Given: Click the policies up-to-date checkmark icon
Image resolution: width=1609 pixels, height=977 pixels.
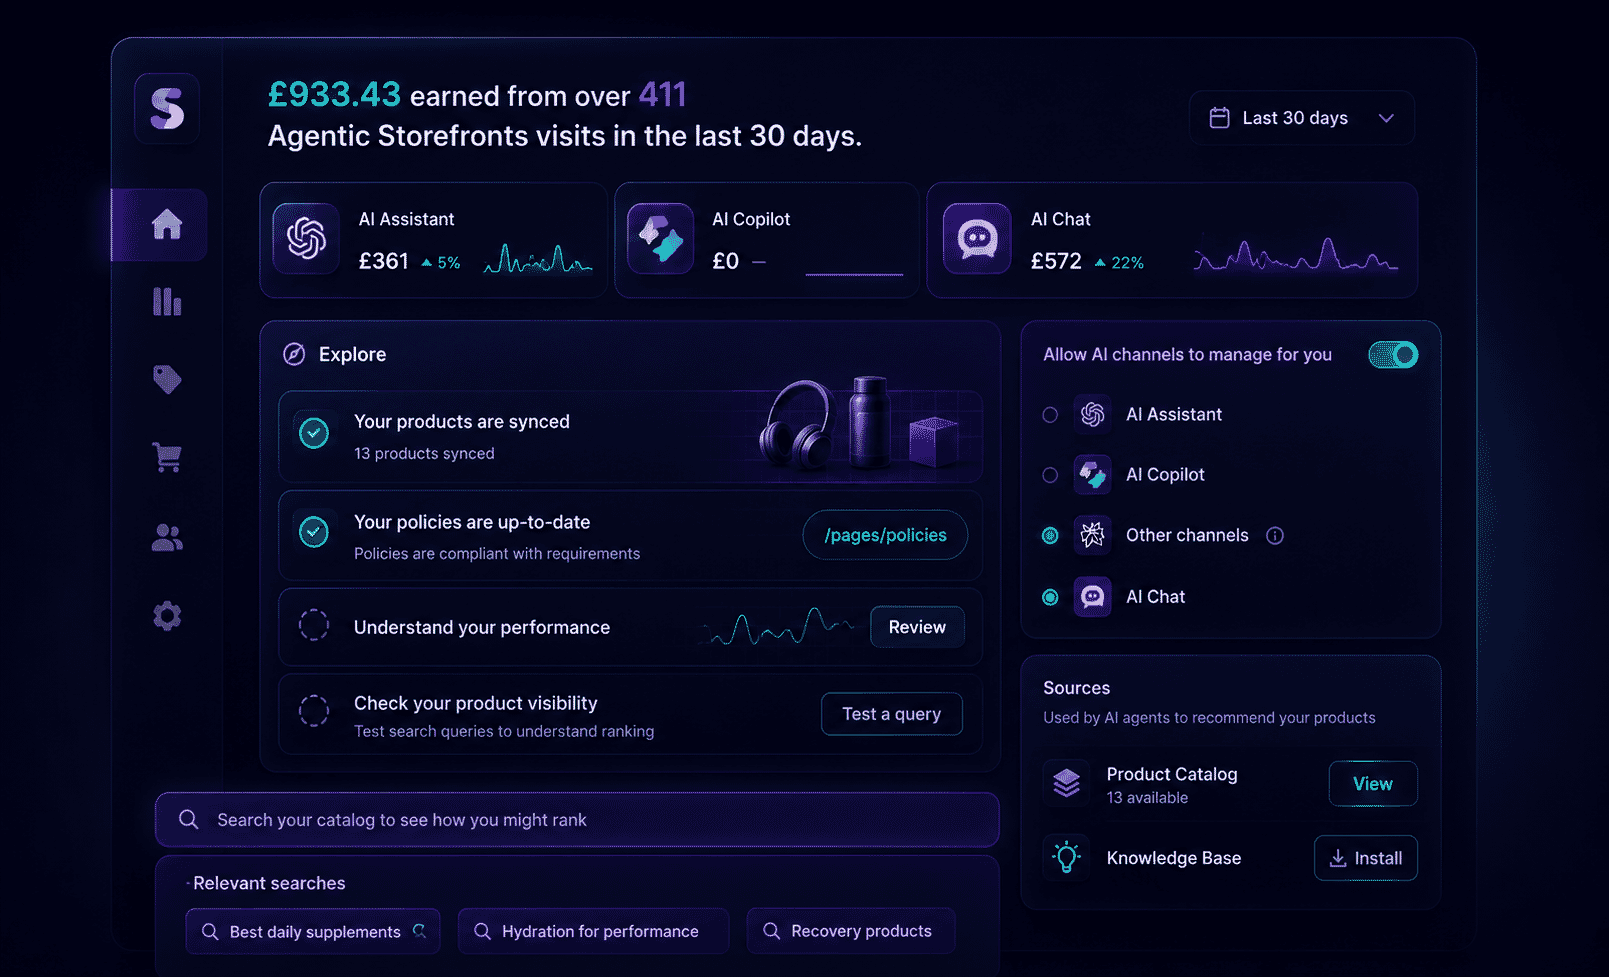Looking at the screenshot, I should [314, 532].
